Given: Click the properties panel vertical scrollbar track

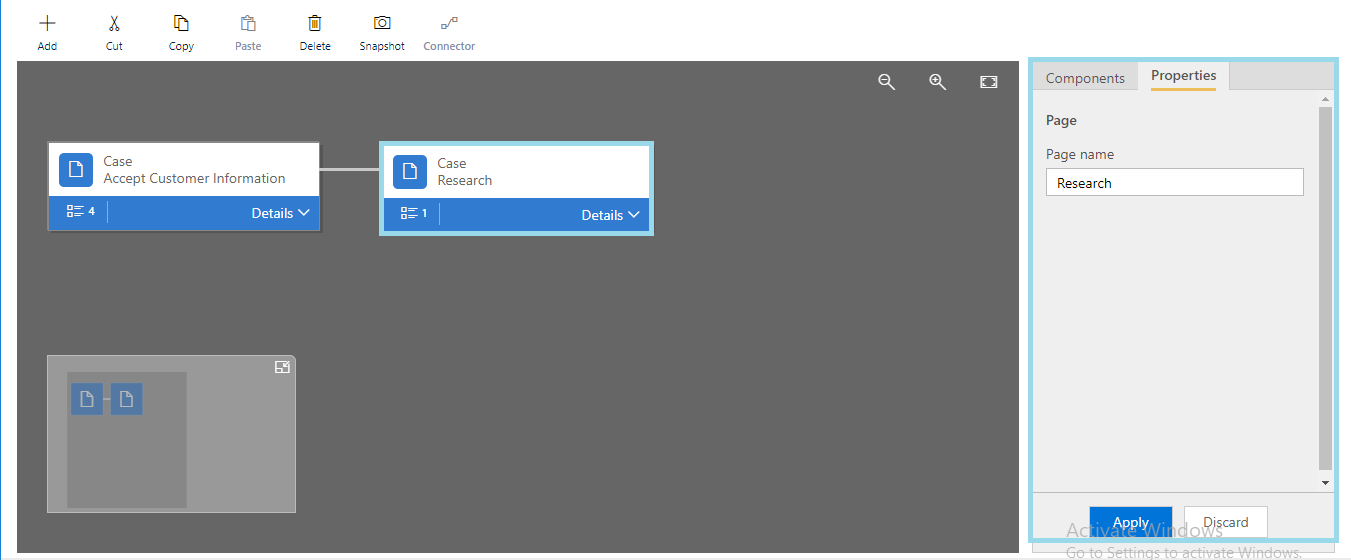Looking at the screenshot, I should point(1326,288).
